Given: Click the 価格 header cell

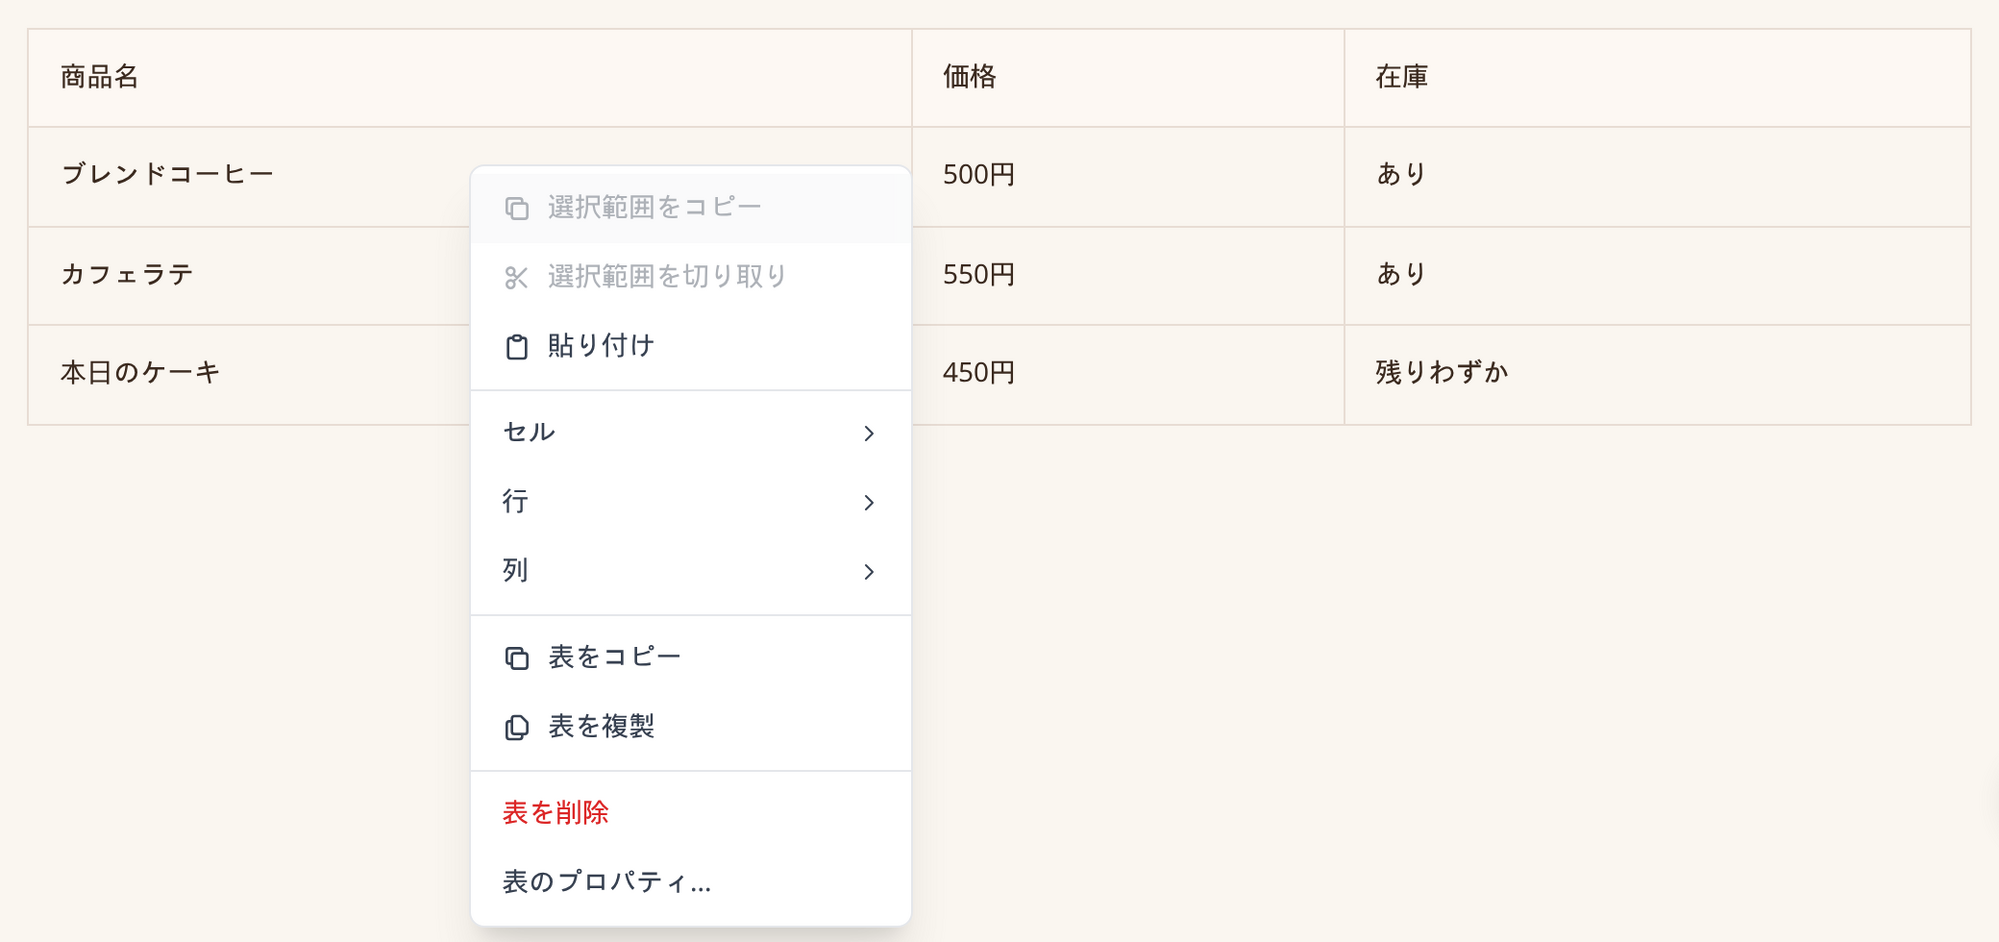Looking at the screenshot, I should (x=1128, y=78).
